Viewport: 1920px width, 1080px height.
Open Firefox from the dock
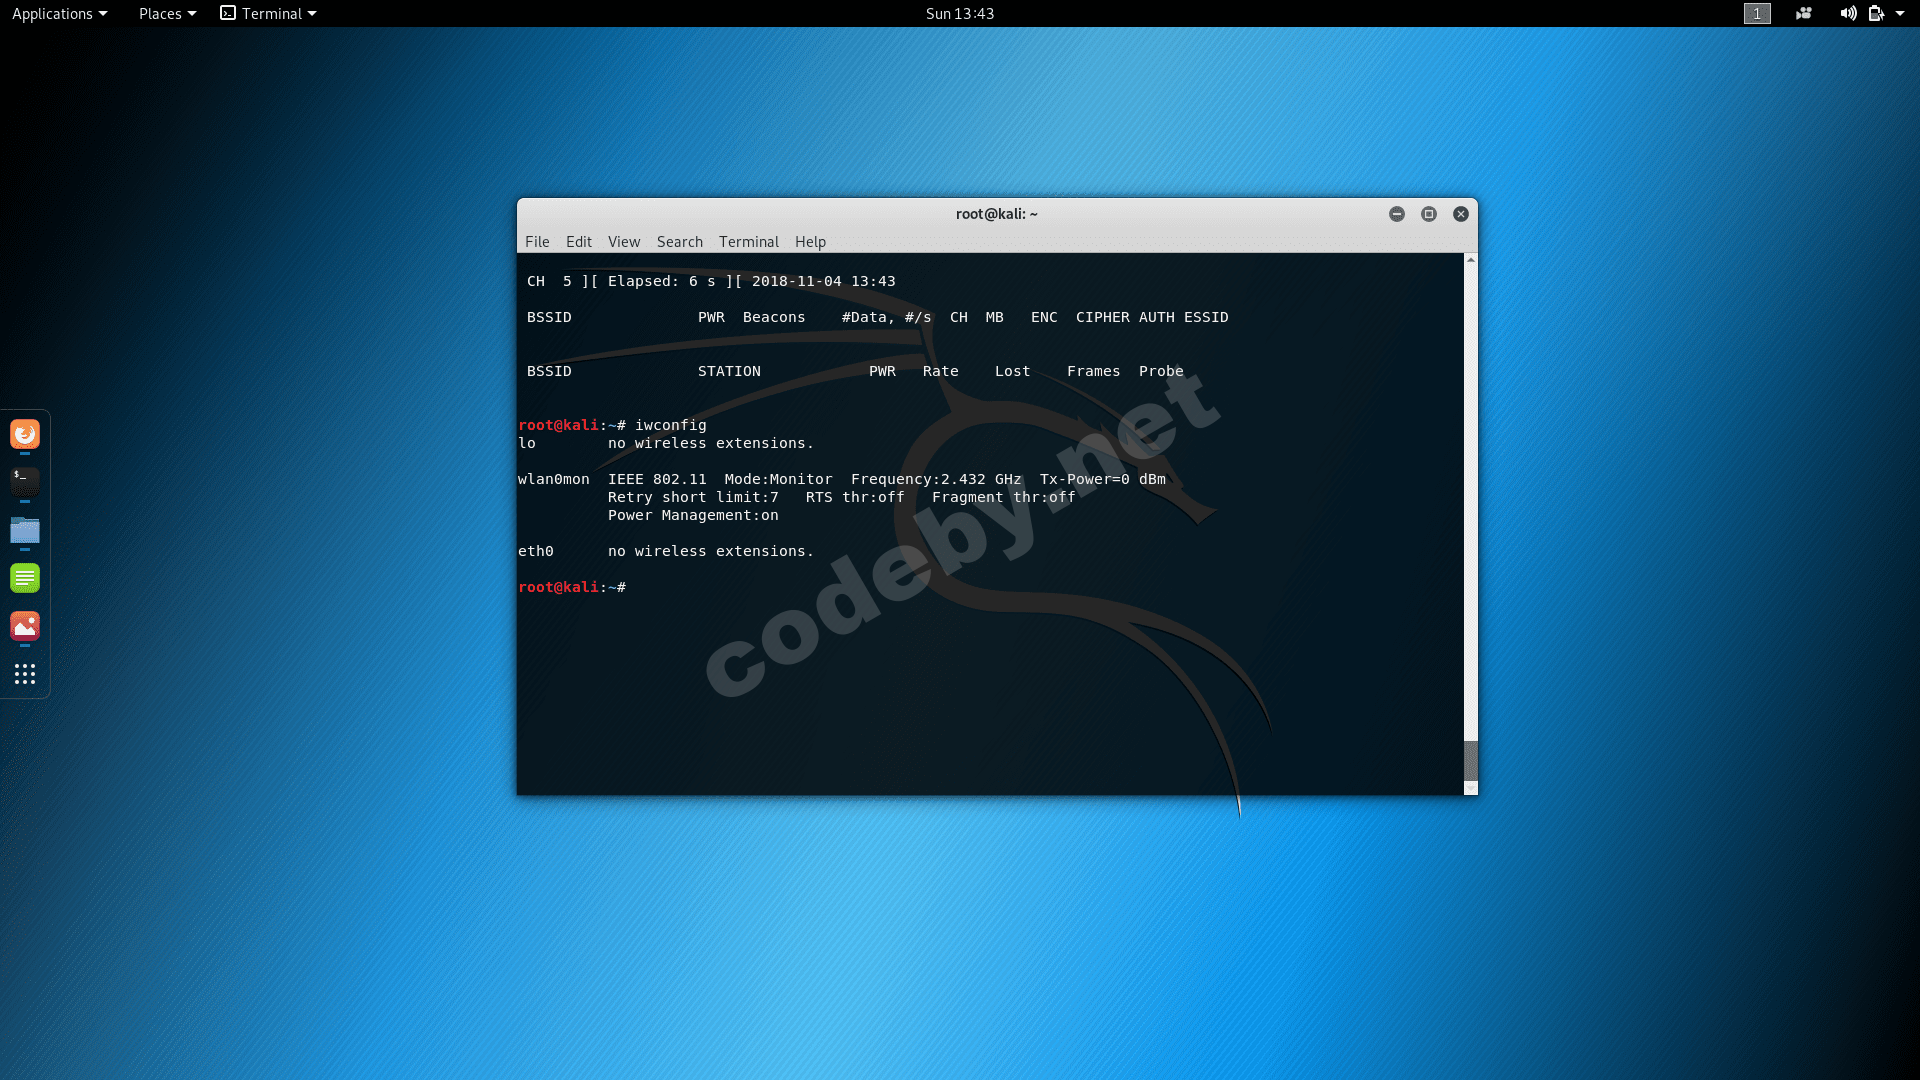(25, 434)
